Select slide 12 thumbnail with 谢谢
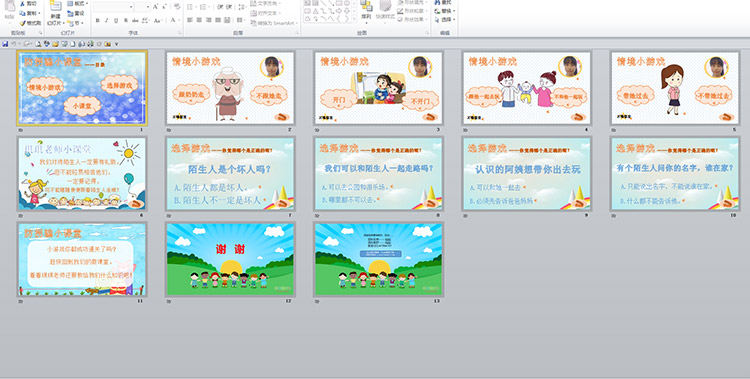750x379 pixels. click(x=230, y=259)
